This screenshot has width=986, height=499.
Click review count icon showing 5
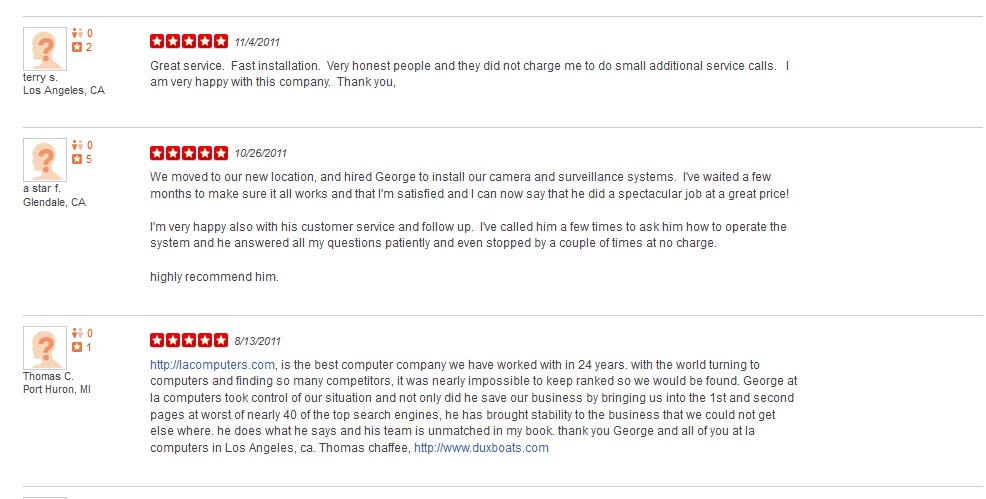pyautogui.click(x=77, y=159)
